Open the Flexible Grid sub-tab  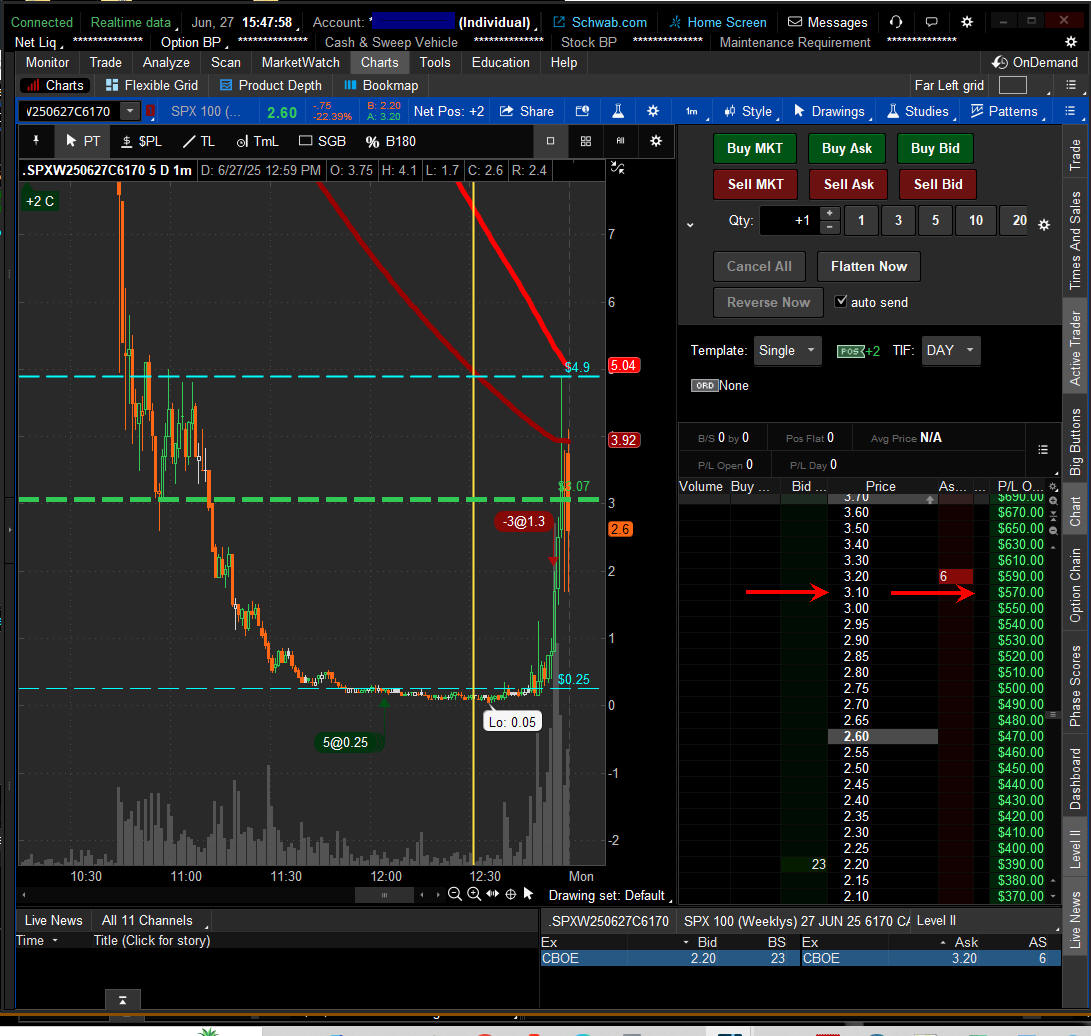point(152,86)
